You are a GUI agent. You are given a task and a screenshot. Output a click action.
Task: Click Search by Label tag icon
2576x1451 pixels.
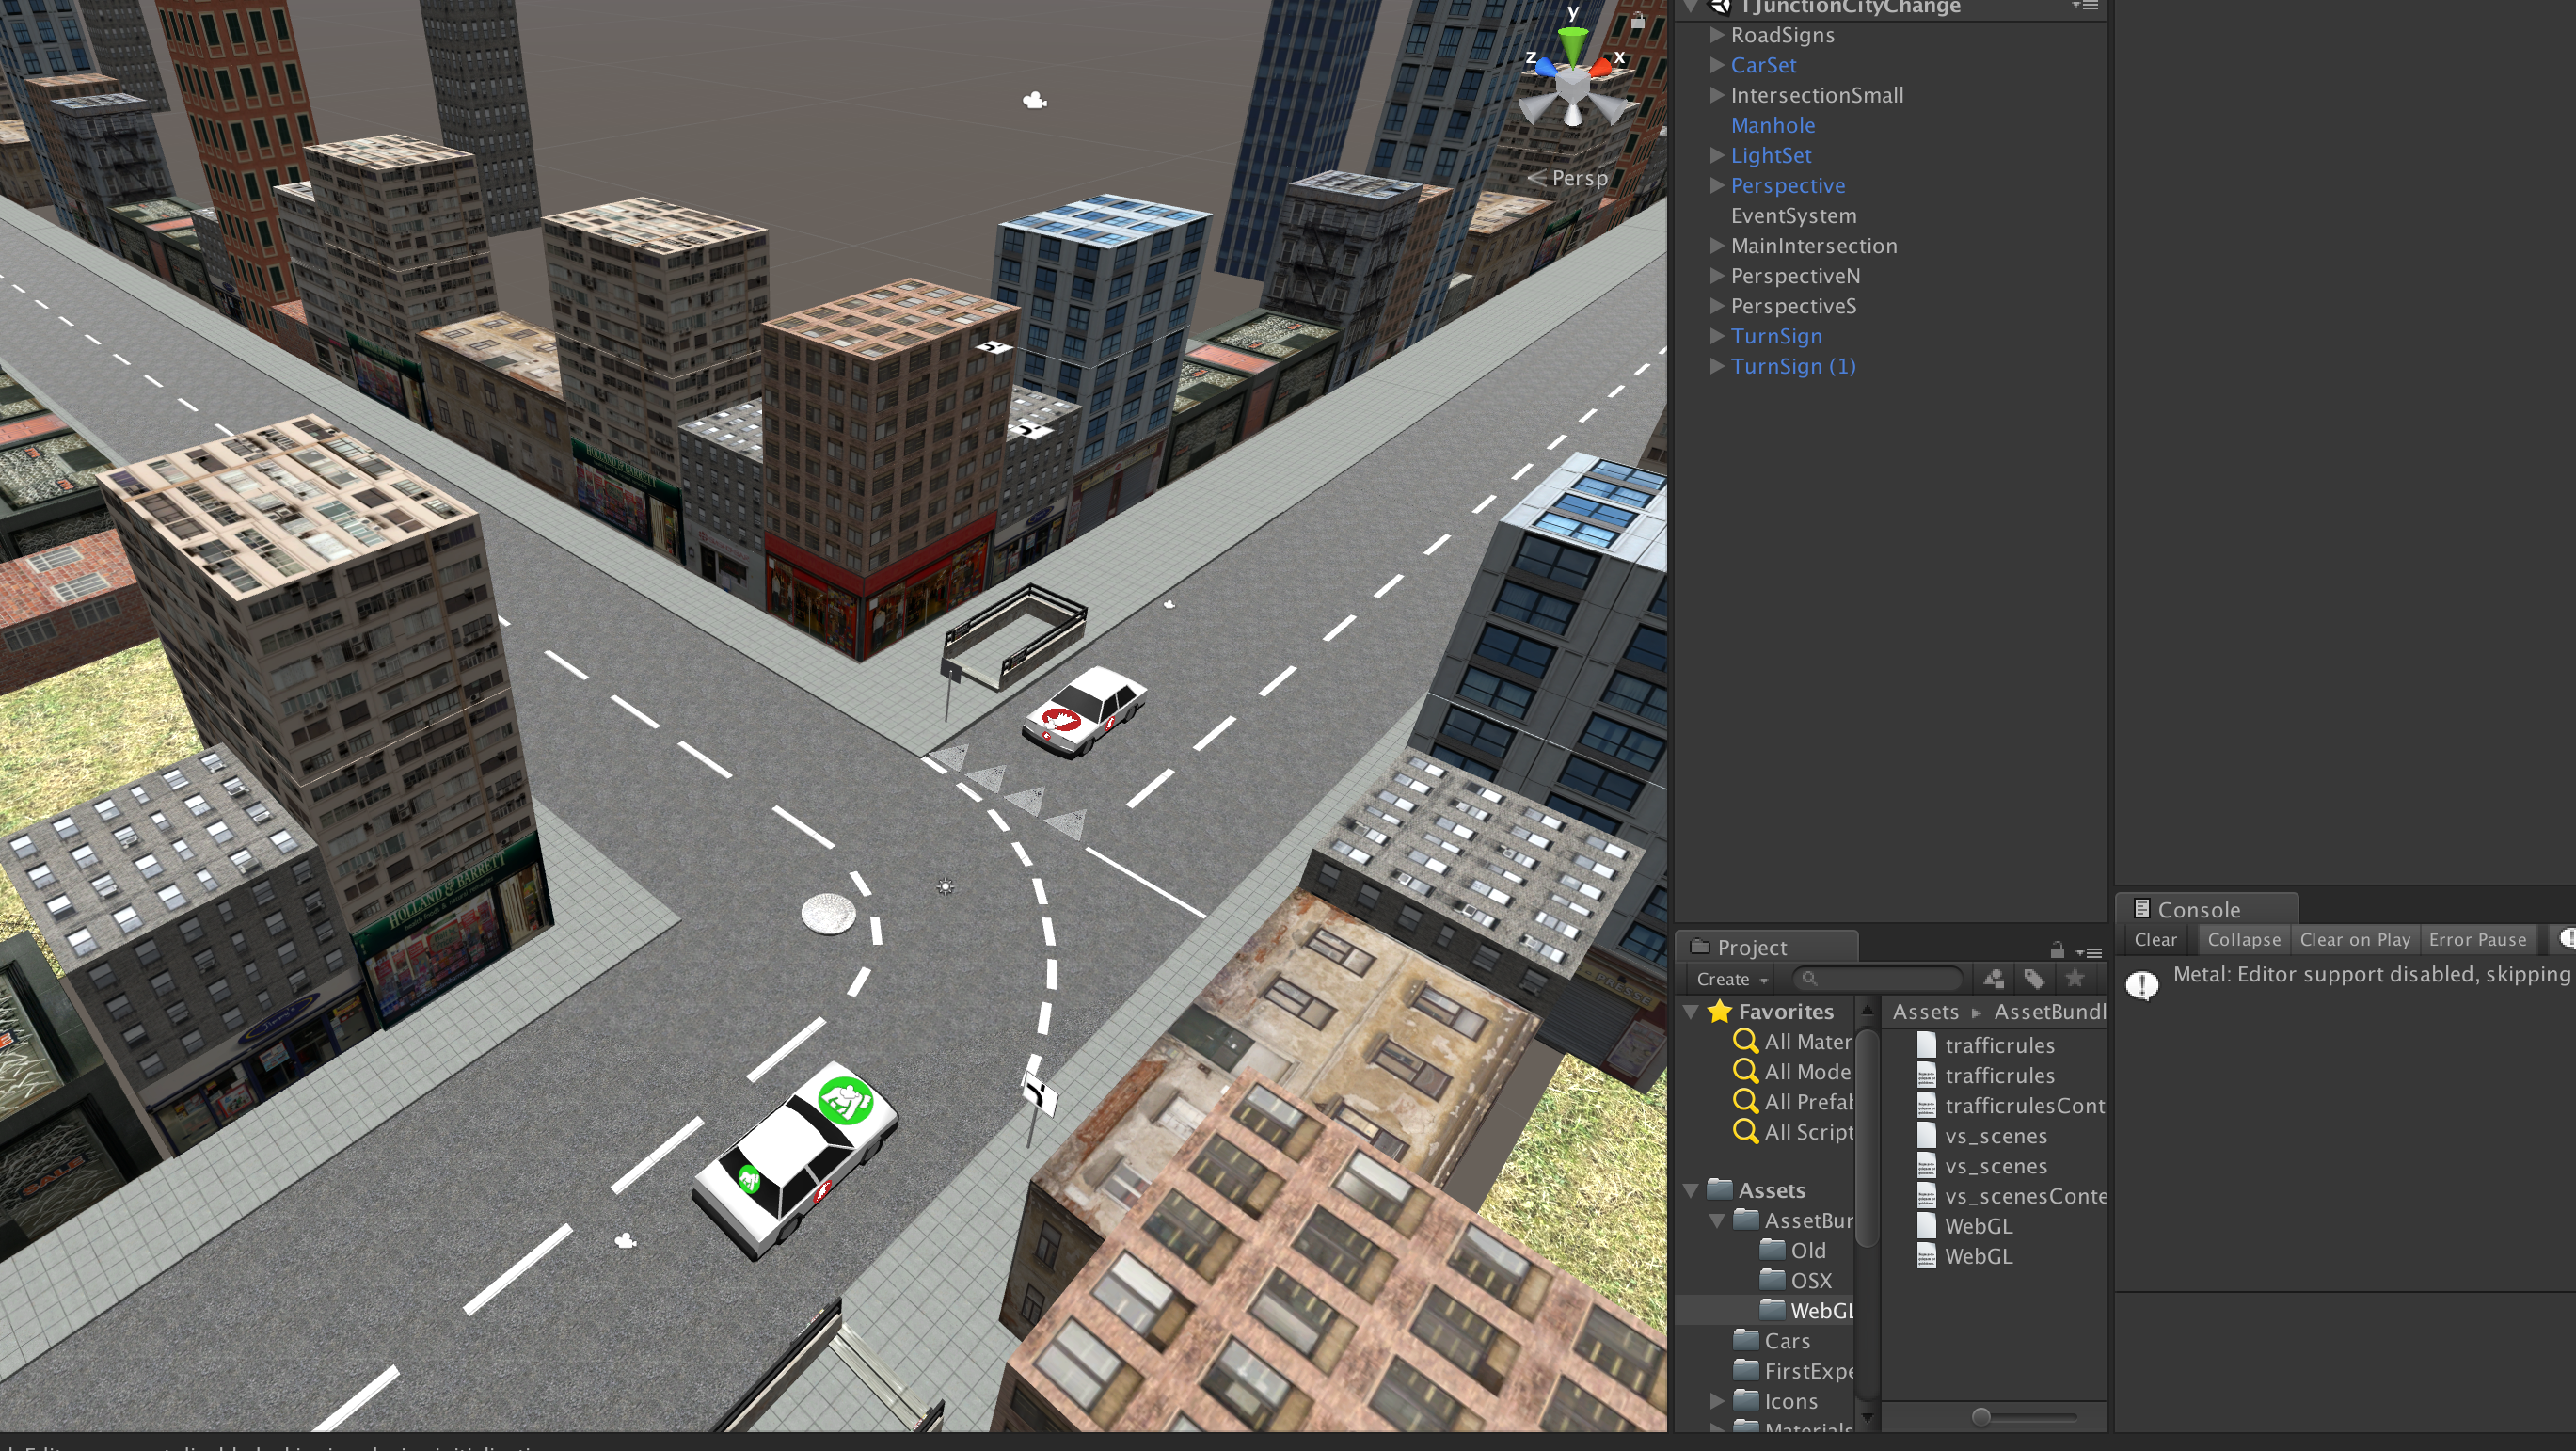coord(2034,979)
